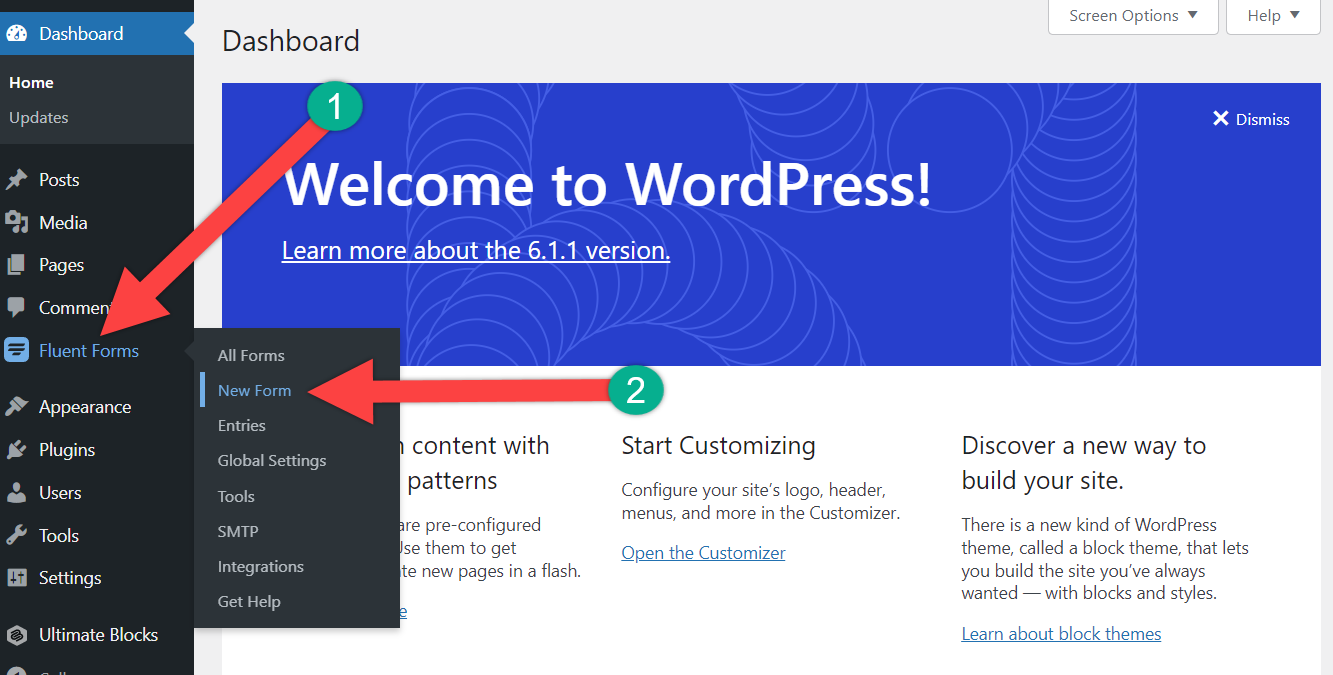Click the Ultimate Blocks icon
Viewport: 1333px width, 675px height.
(x=16, y=635)
